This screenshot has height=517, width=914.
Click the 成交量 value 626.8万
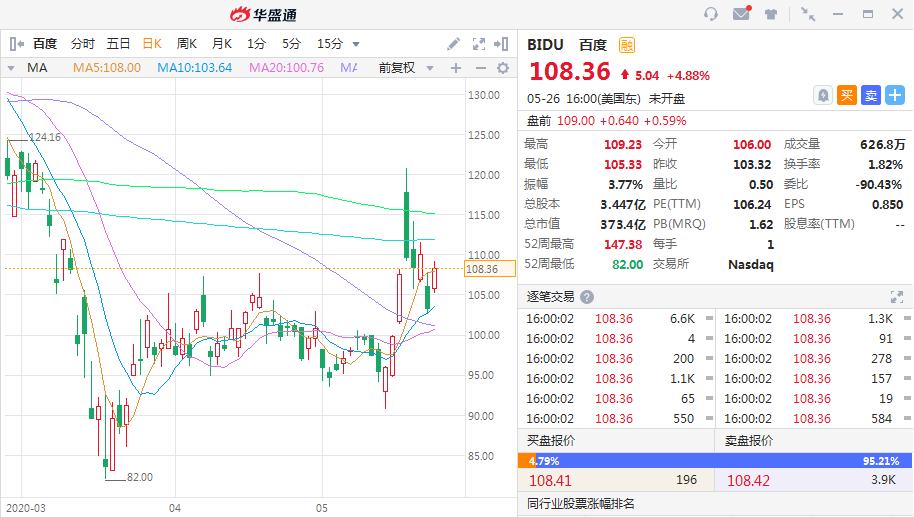click(883, 145)
